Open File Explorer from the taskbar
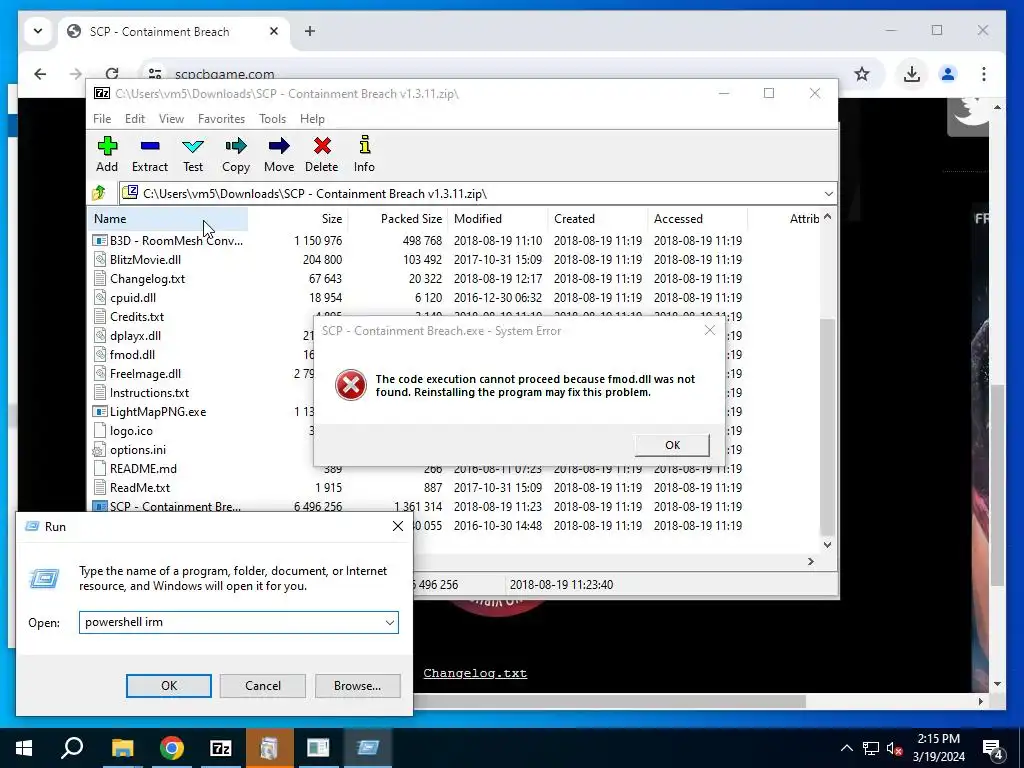This screenshot has width=1024, height=768. tap(122, 748)
